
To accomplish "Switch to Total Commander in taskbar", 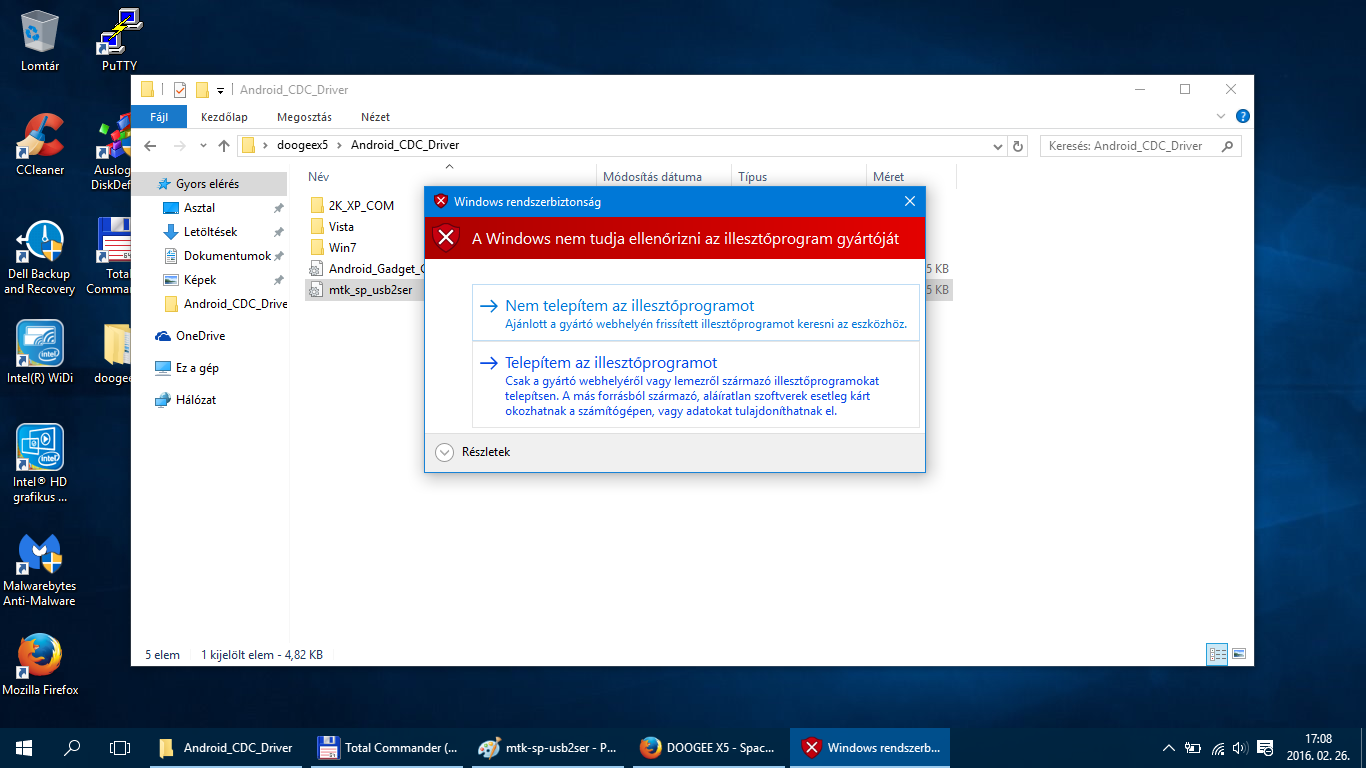I will 387,747.
